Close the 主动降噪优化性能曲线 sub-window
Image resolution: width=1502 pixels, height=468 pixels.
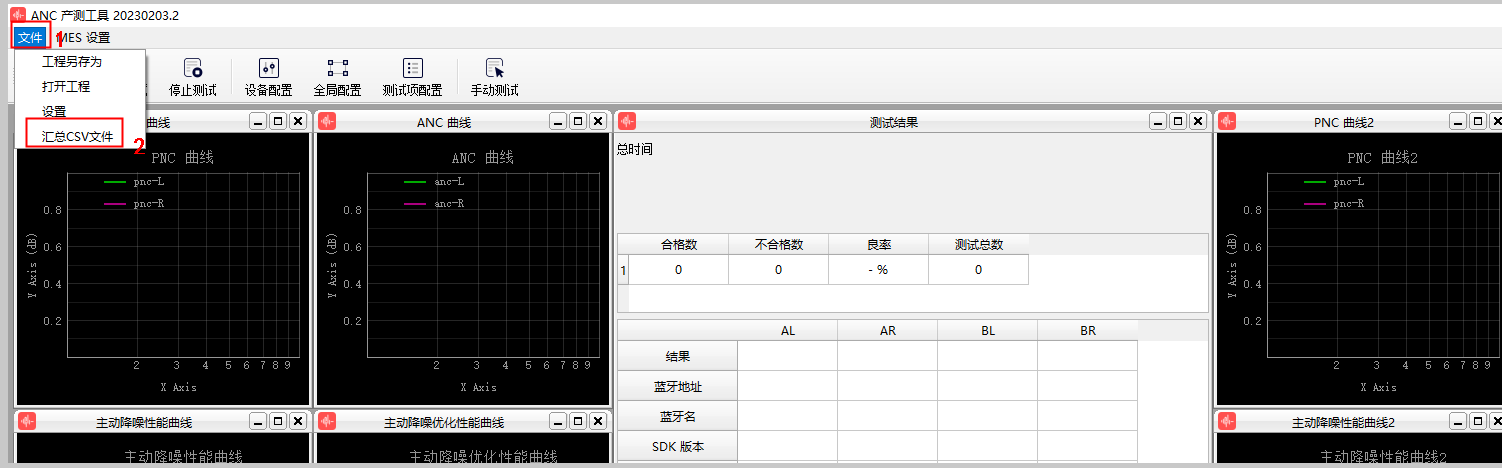tap(598, 421)
